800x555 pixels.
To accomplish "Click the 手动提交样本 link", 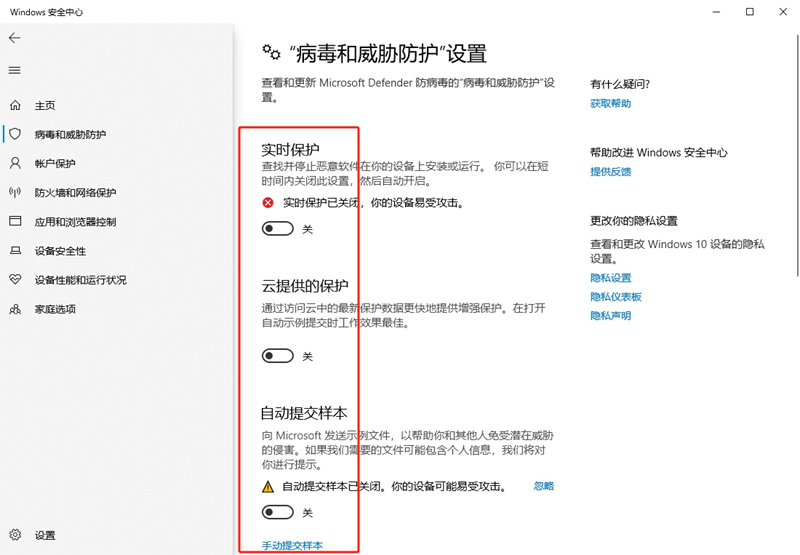I will tap(292, 545).
